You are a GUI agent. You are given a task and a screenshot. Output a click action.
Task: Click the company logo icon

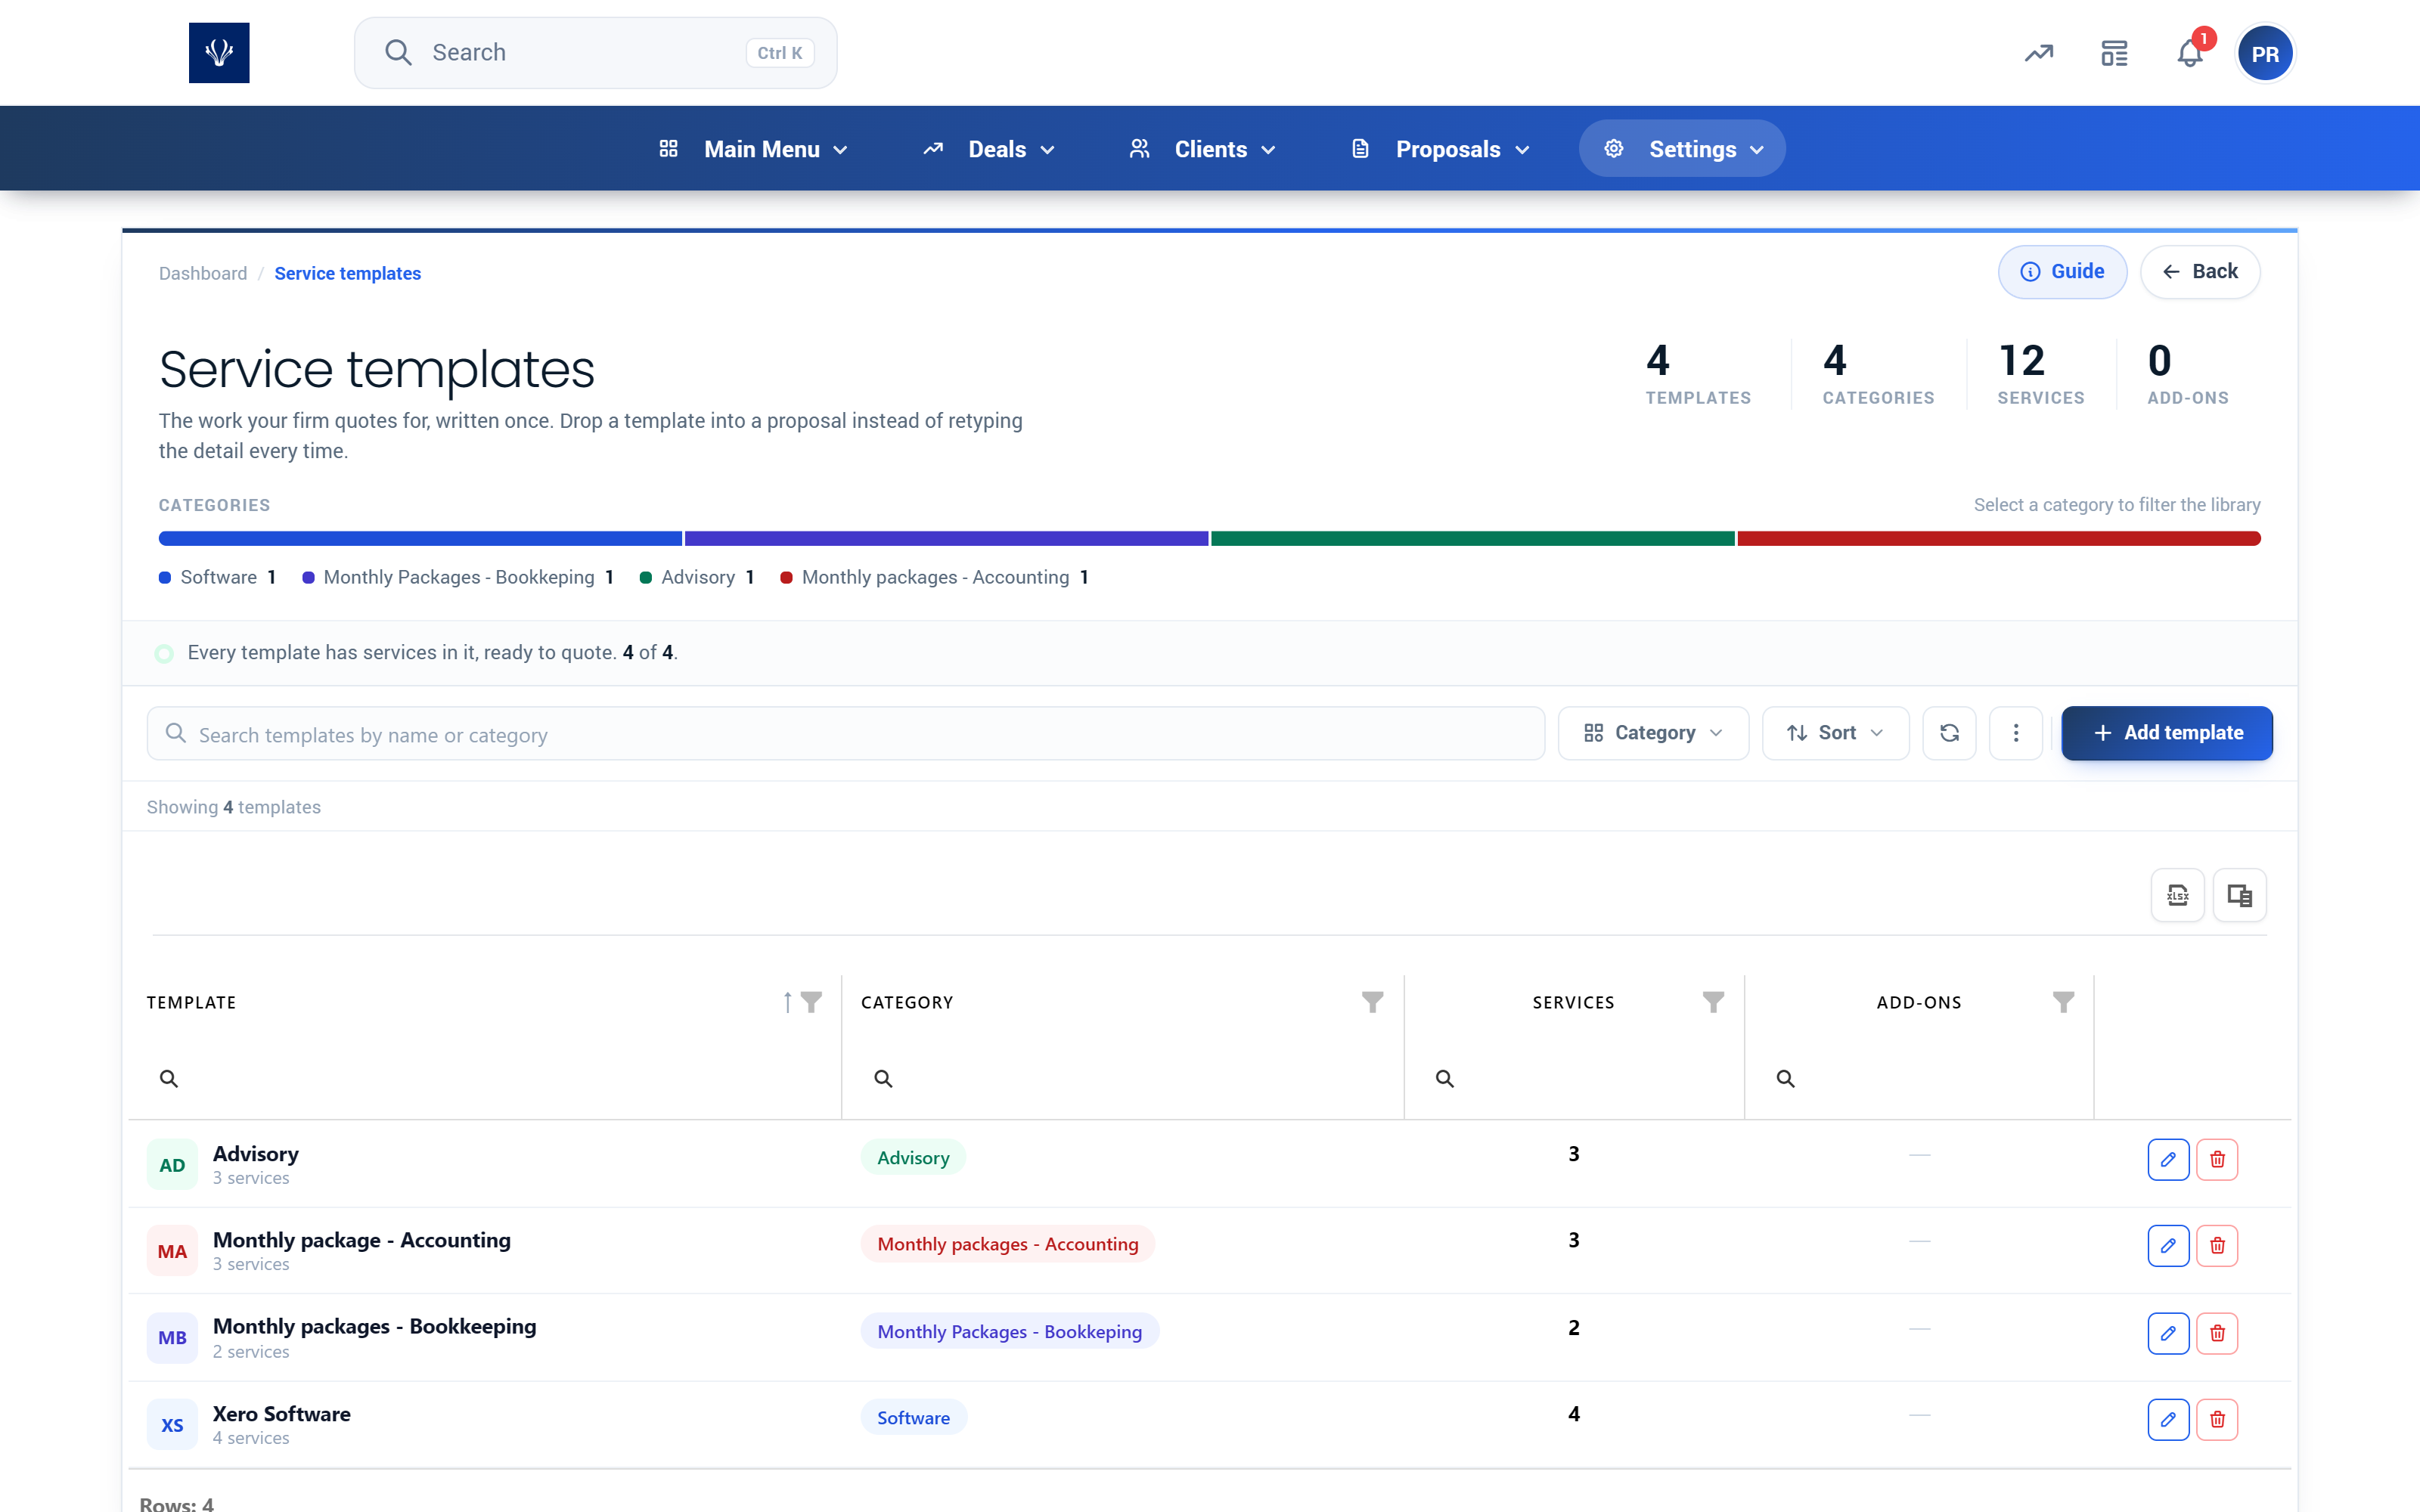pyautogui.click(x=219, y=53)
